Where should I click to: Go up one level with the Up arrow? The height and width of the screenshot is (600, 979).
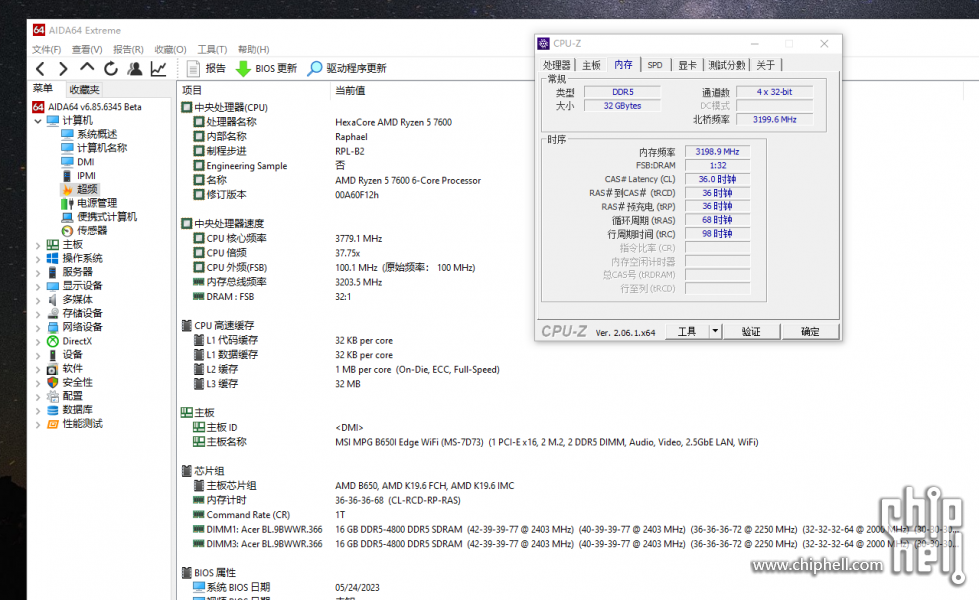pyautogui.click(x=87, y=68)
